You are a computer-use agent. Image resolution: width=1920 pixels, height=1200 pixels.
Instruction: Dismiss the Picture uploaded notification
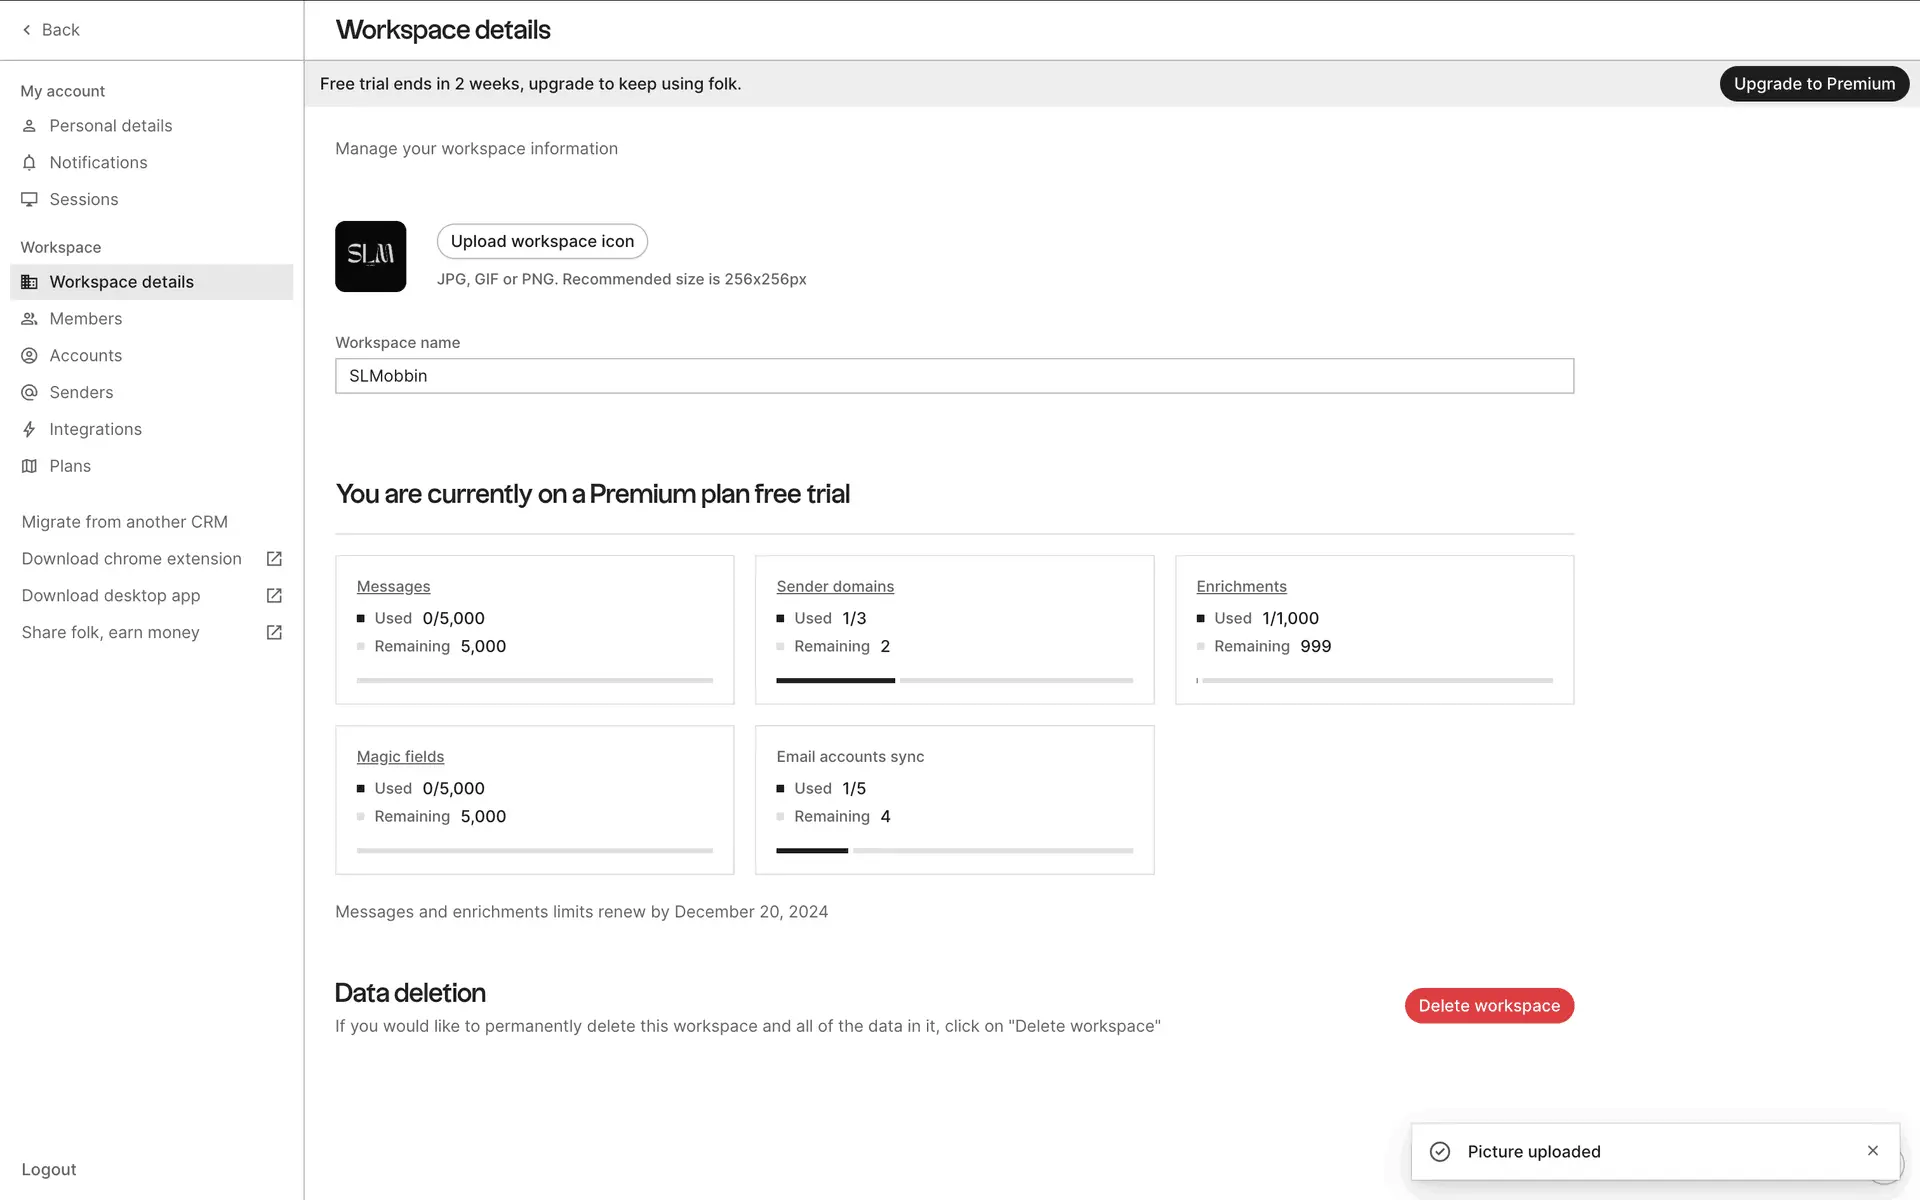tap(1872, 1151)
